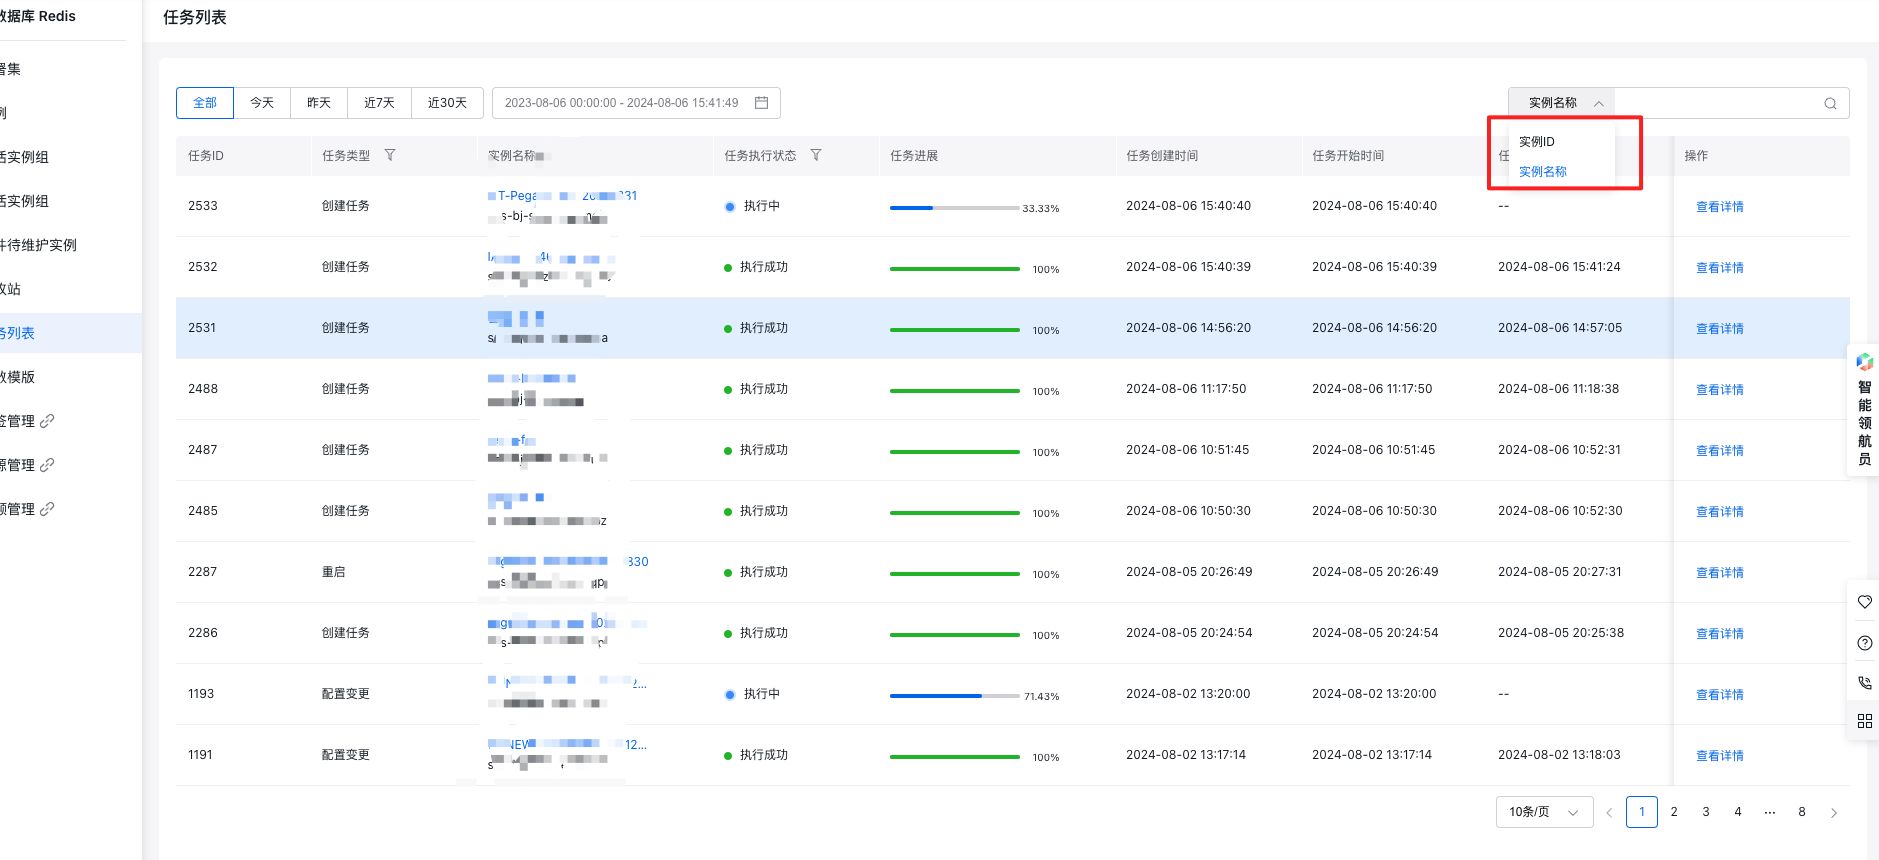Viewport: 1879px width, 860px height.
Task: View details for task 1193
Action: tap(1719, 695)
